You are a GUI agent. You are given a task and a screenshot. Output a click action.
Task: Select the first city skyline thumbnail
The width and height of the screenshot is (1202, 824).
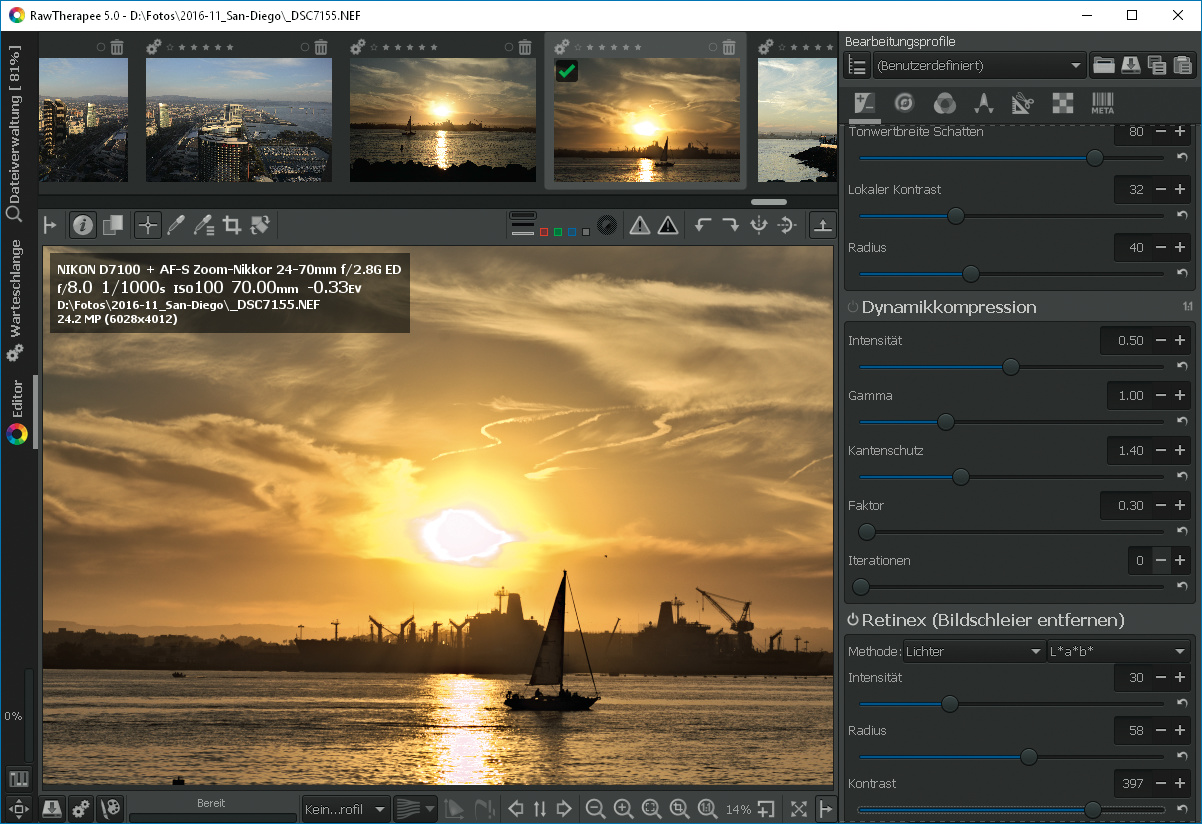click(83, 119)
